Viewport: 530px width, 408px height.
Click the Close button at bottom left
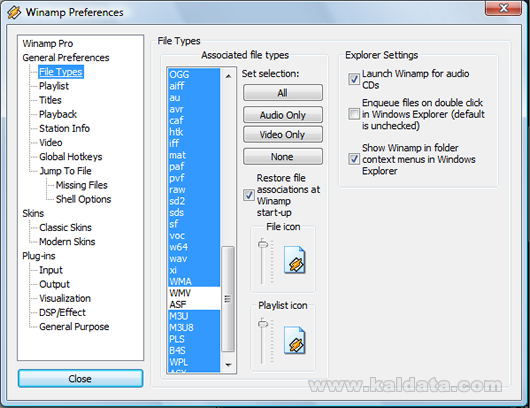coord(80,379)
